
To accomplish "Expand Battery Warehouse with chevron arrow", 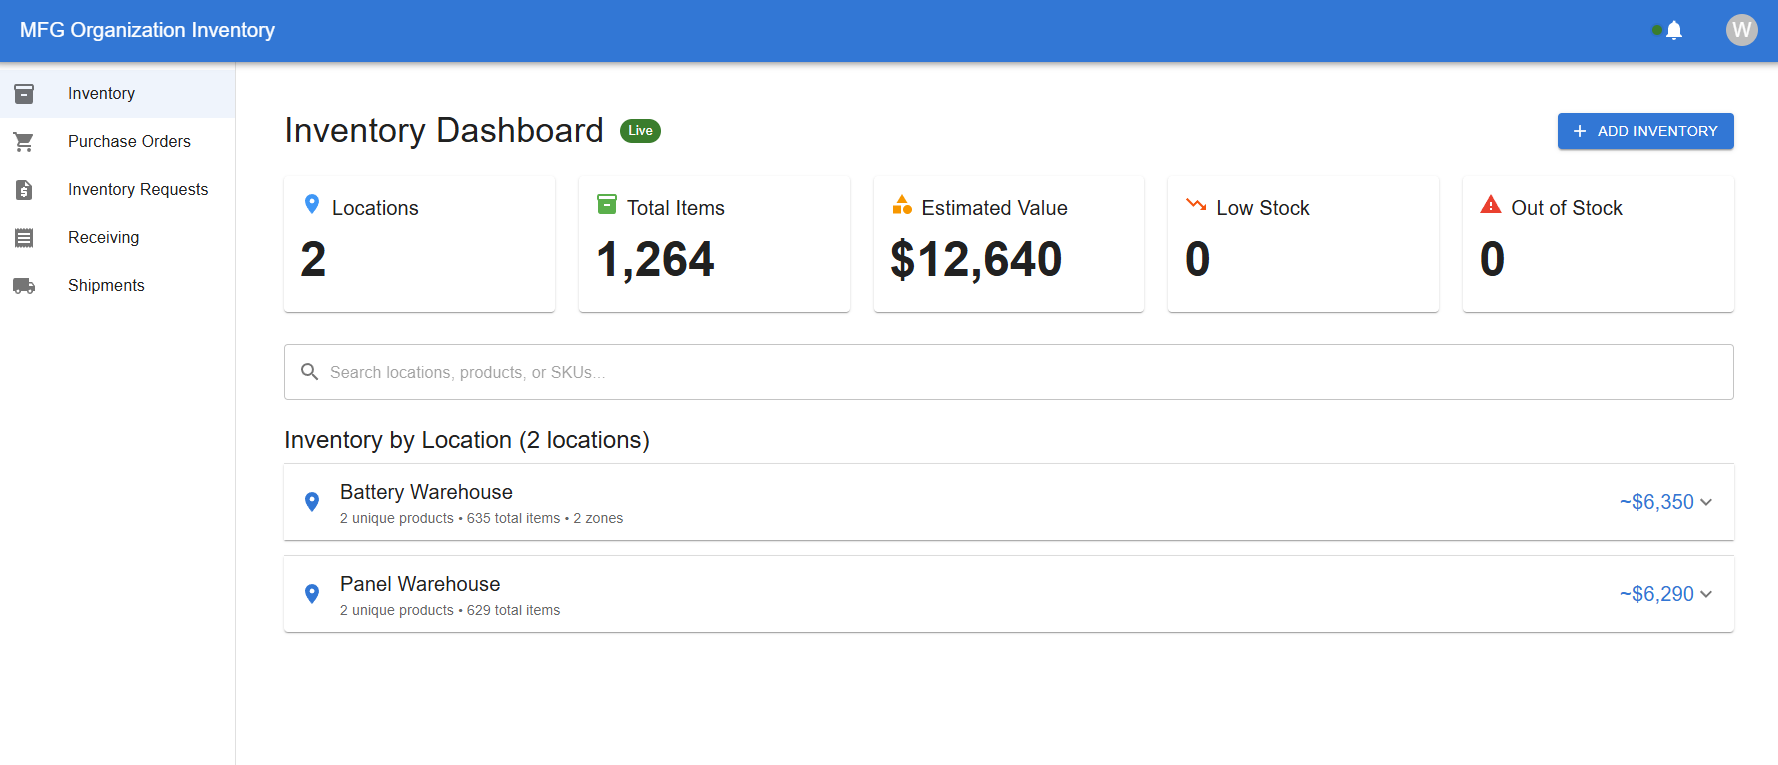I will (1706, 502).
